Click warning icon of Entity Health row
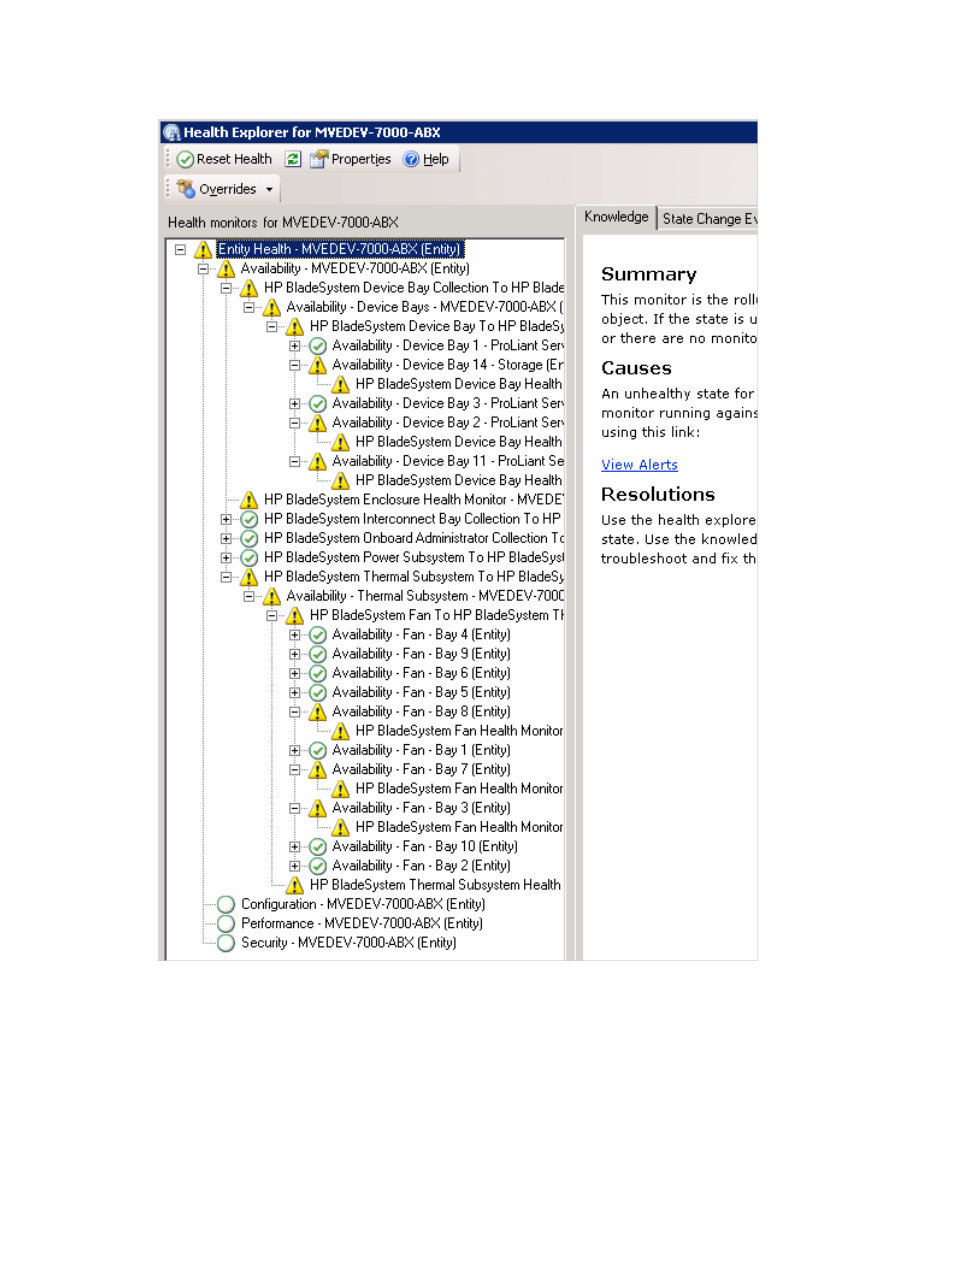Screen dimensions: 954x1270 [x=203, y=250]
